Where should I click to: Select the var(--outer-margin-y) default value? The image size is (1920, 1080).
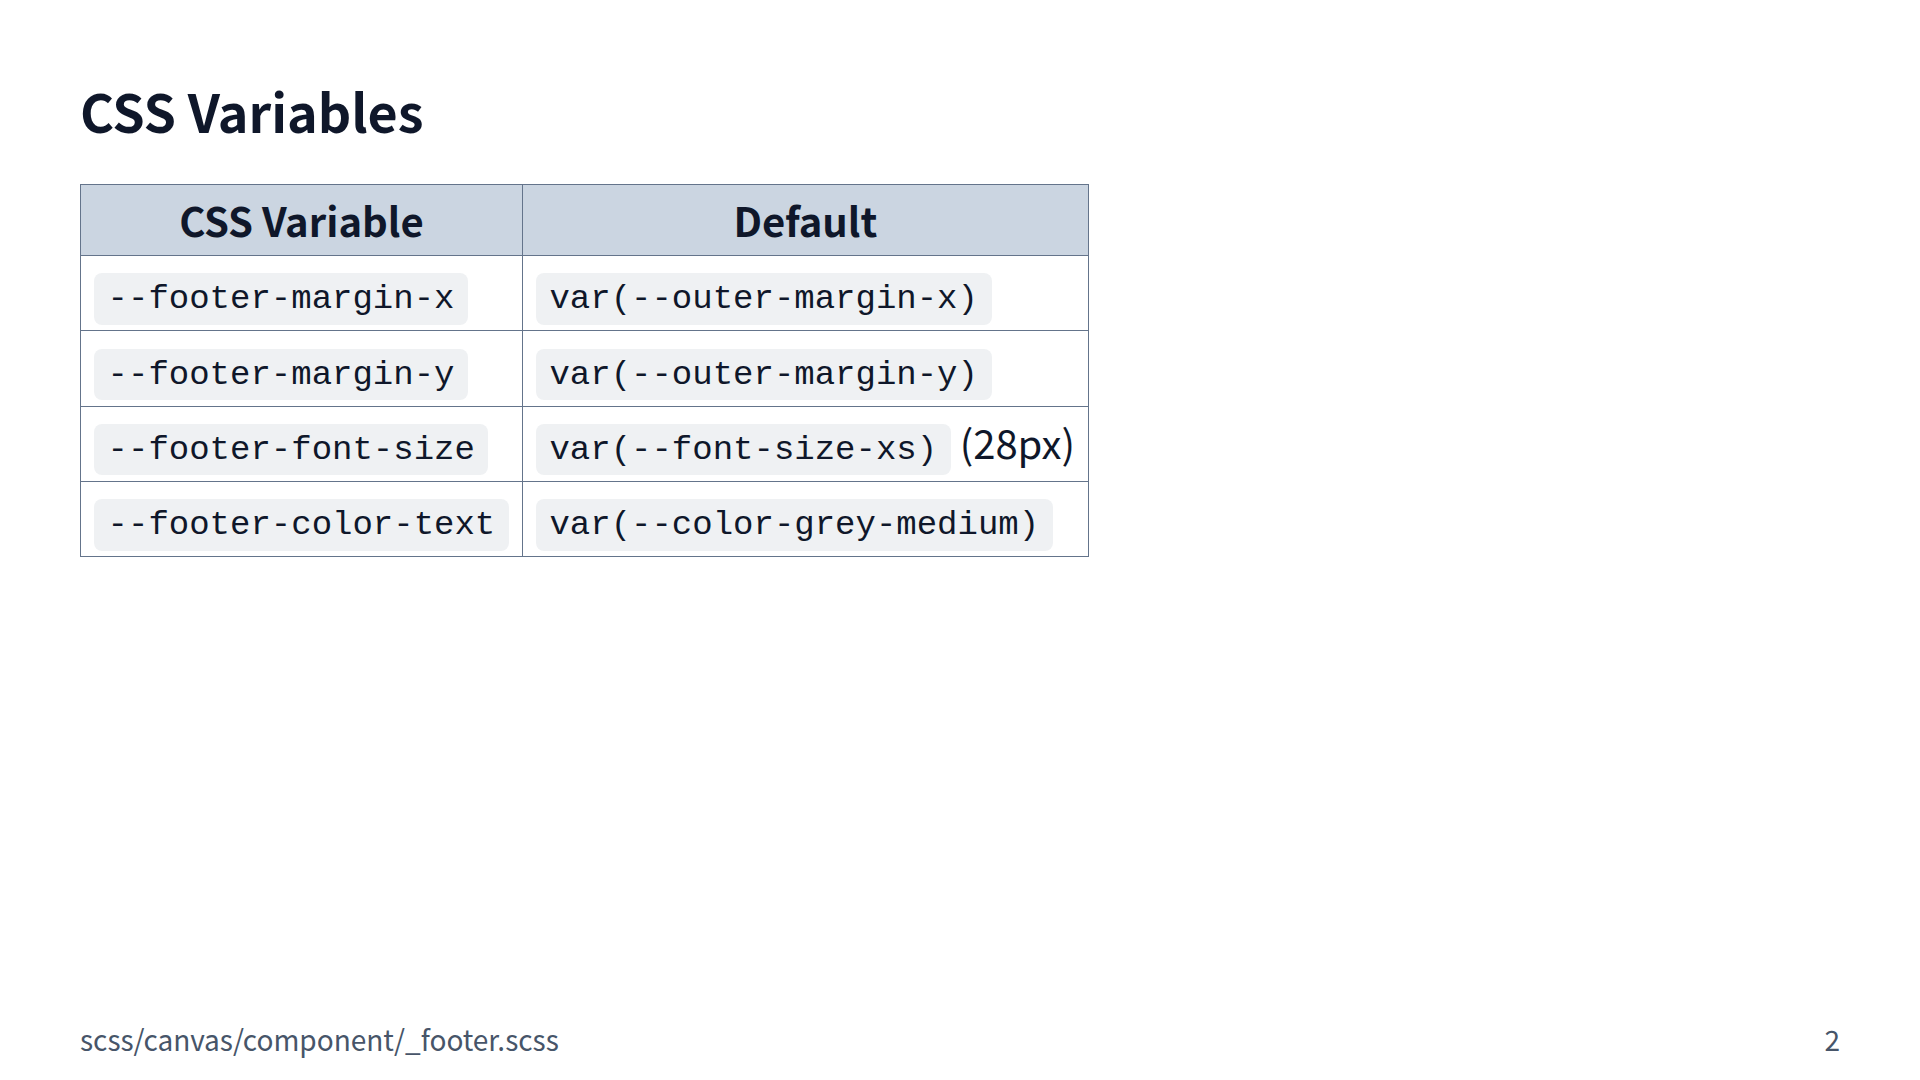[x=763, y=374]
